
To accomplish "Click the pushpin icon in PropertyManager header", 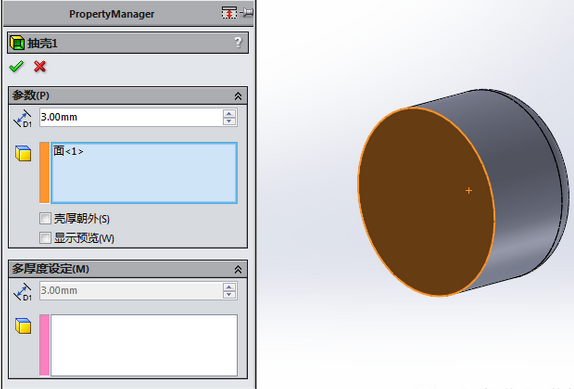I will pyautogui.click(x=247, y=12).
